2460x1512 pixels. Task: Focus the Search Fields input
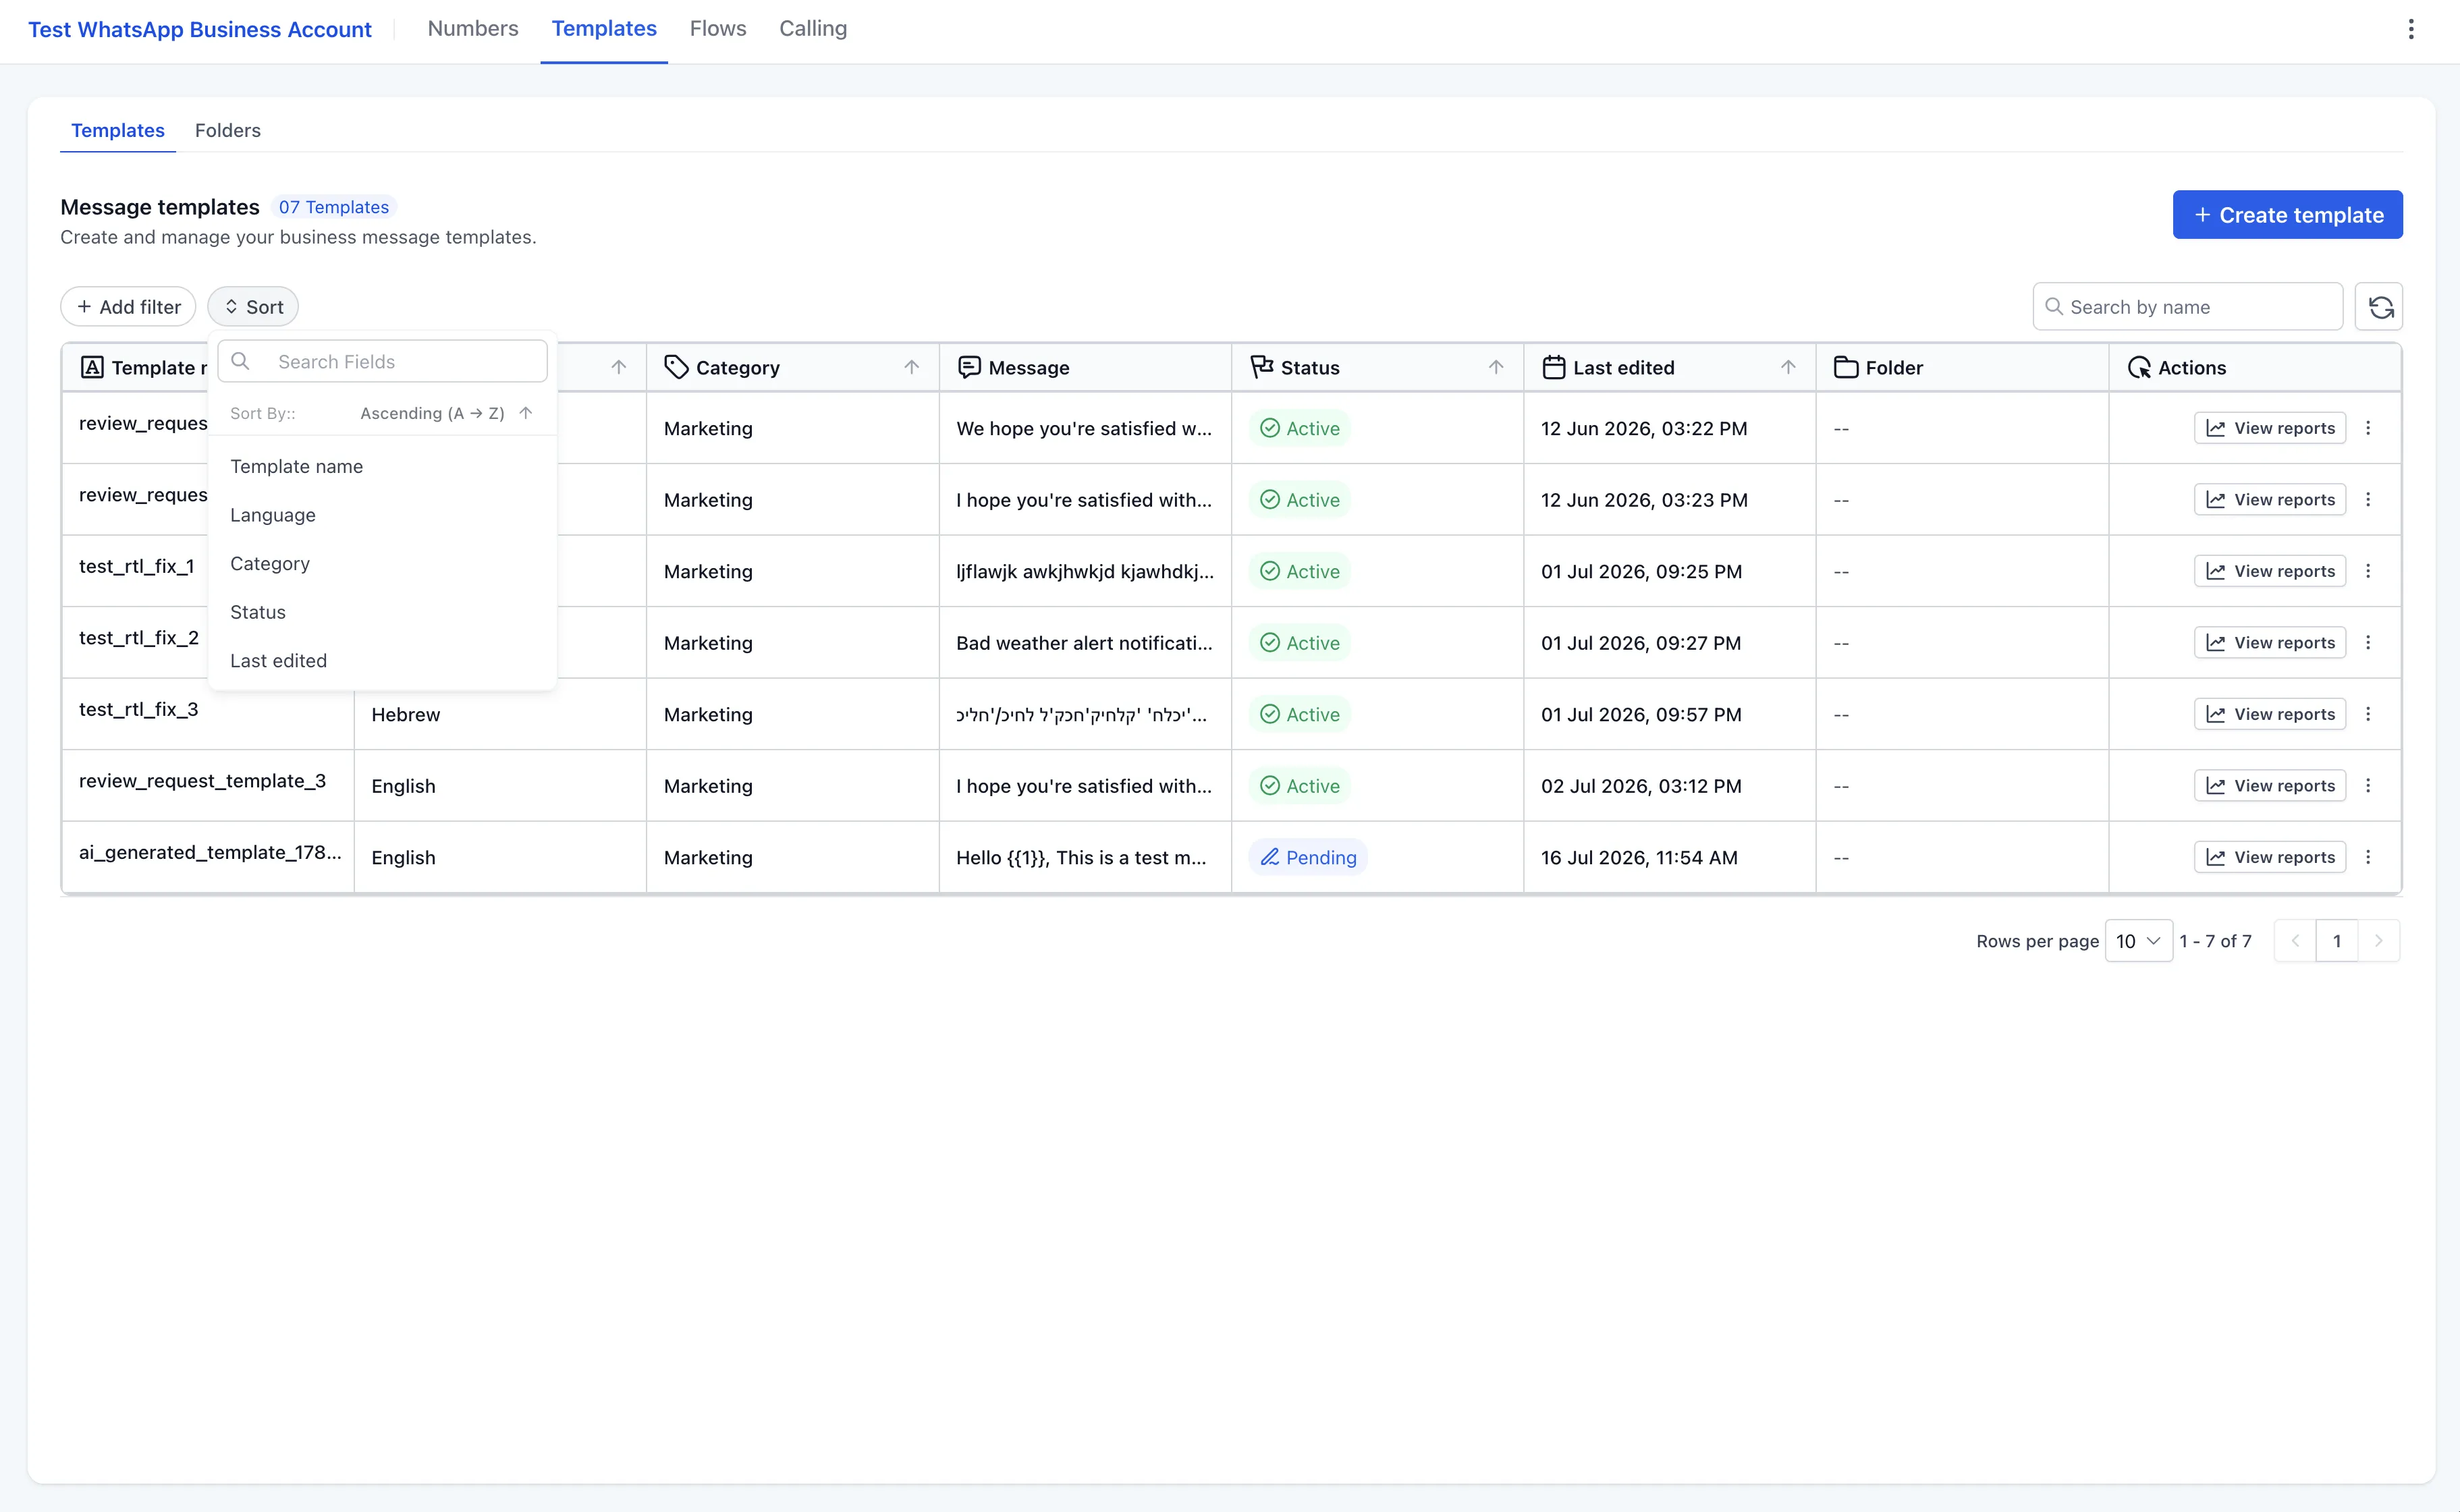[x=382, y=361]
